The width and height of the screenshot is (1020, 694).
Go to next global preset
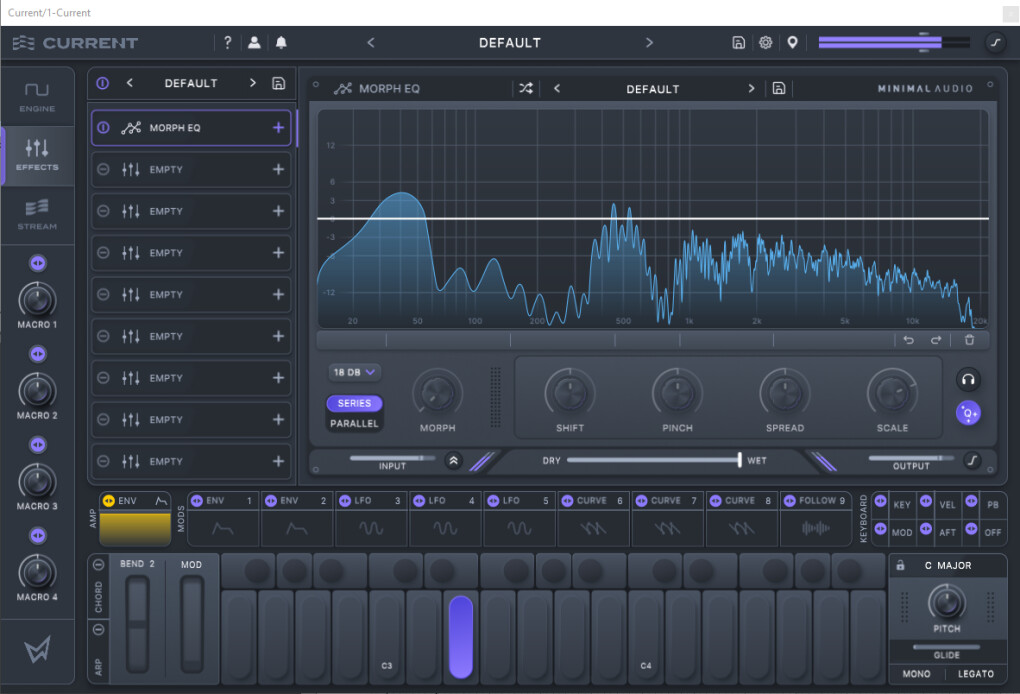649,42
